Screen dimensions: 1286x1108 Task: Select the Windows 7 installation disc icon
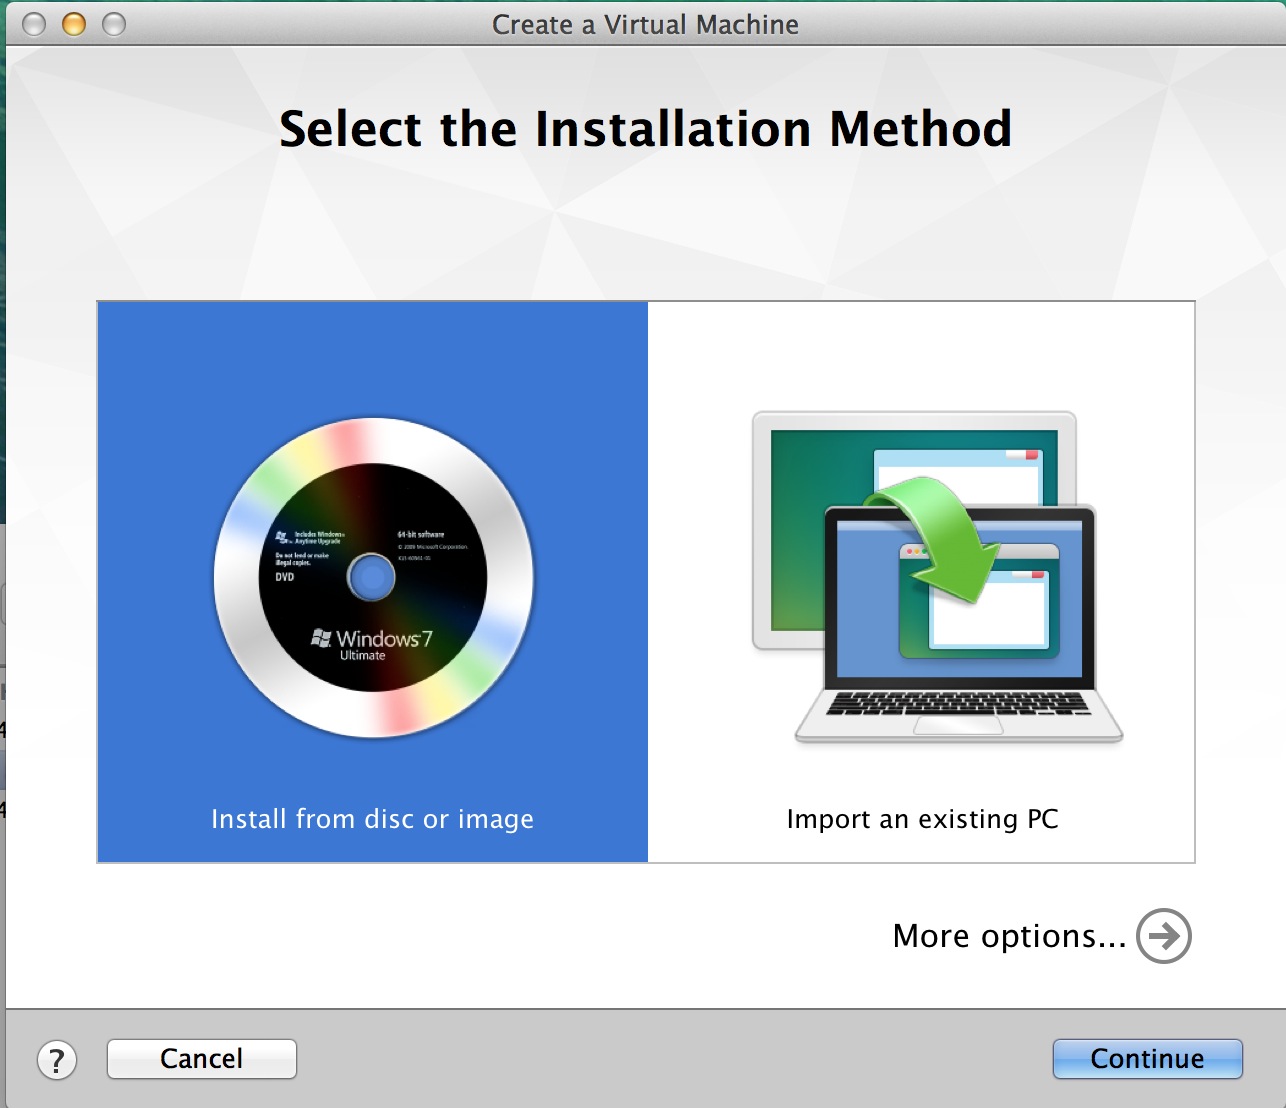coord(372,577)
